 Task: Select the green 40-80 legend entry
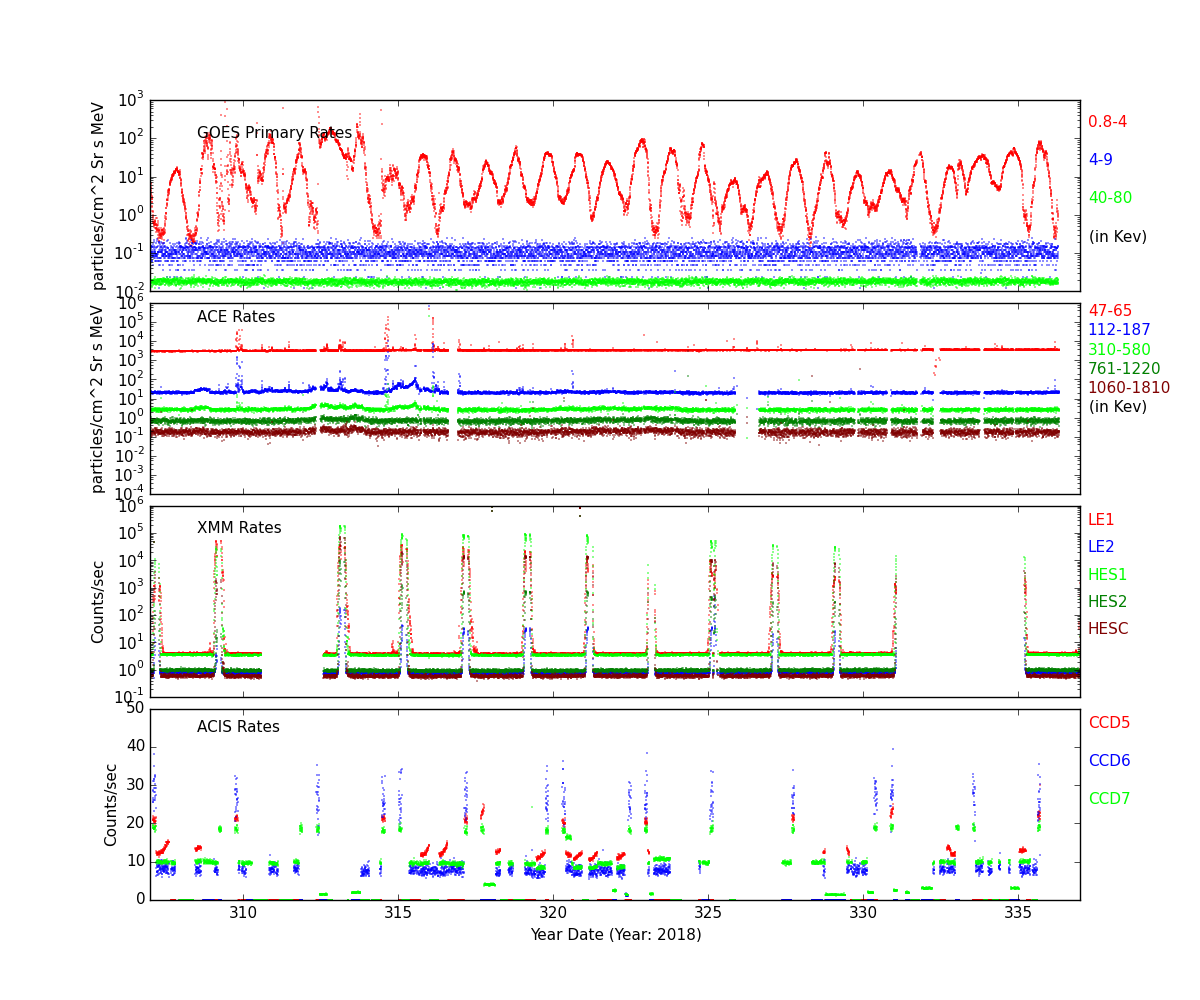[1110, 198]
